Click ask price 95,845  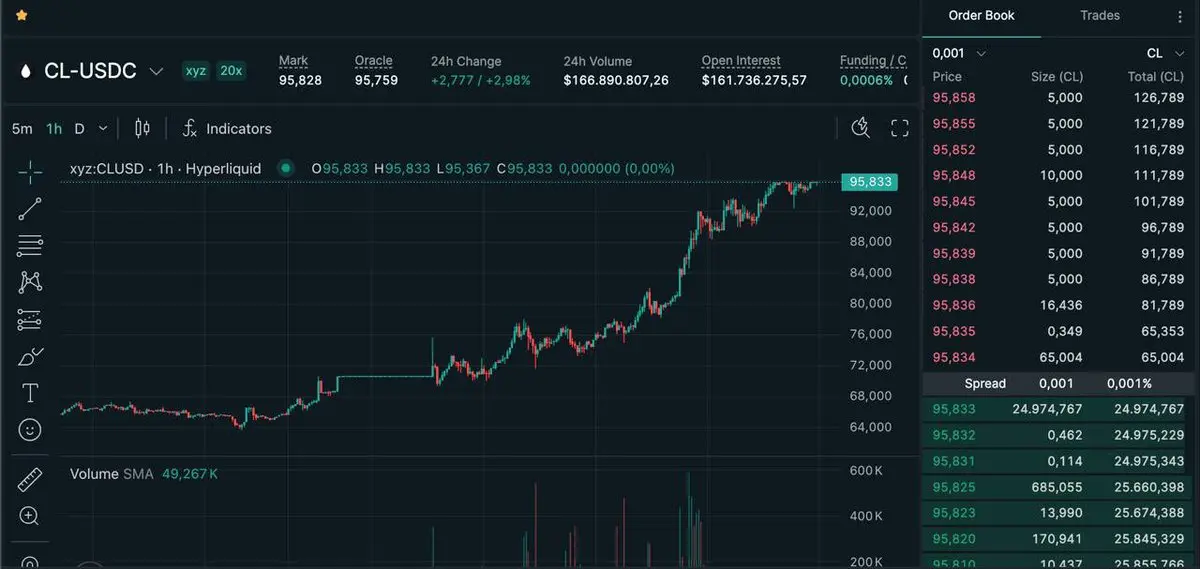click(x=953, y=201)
